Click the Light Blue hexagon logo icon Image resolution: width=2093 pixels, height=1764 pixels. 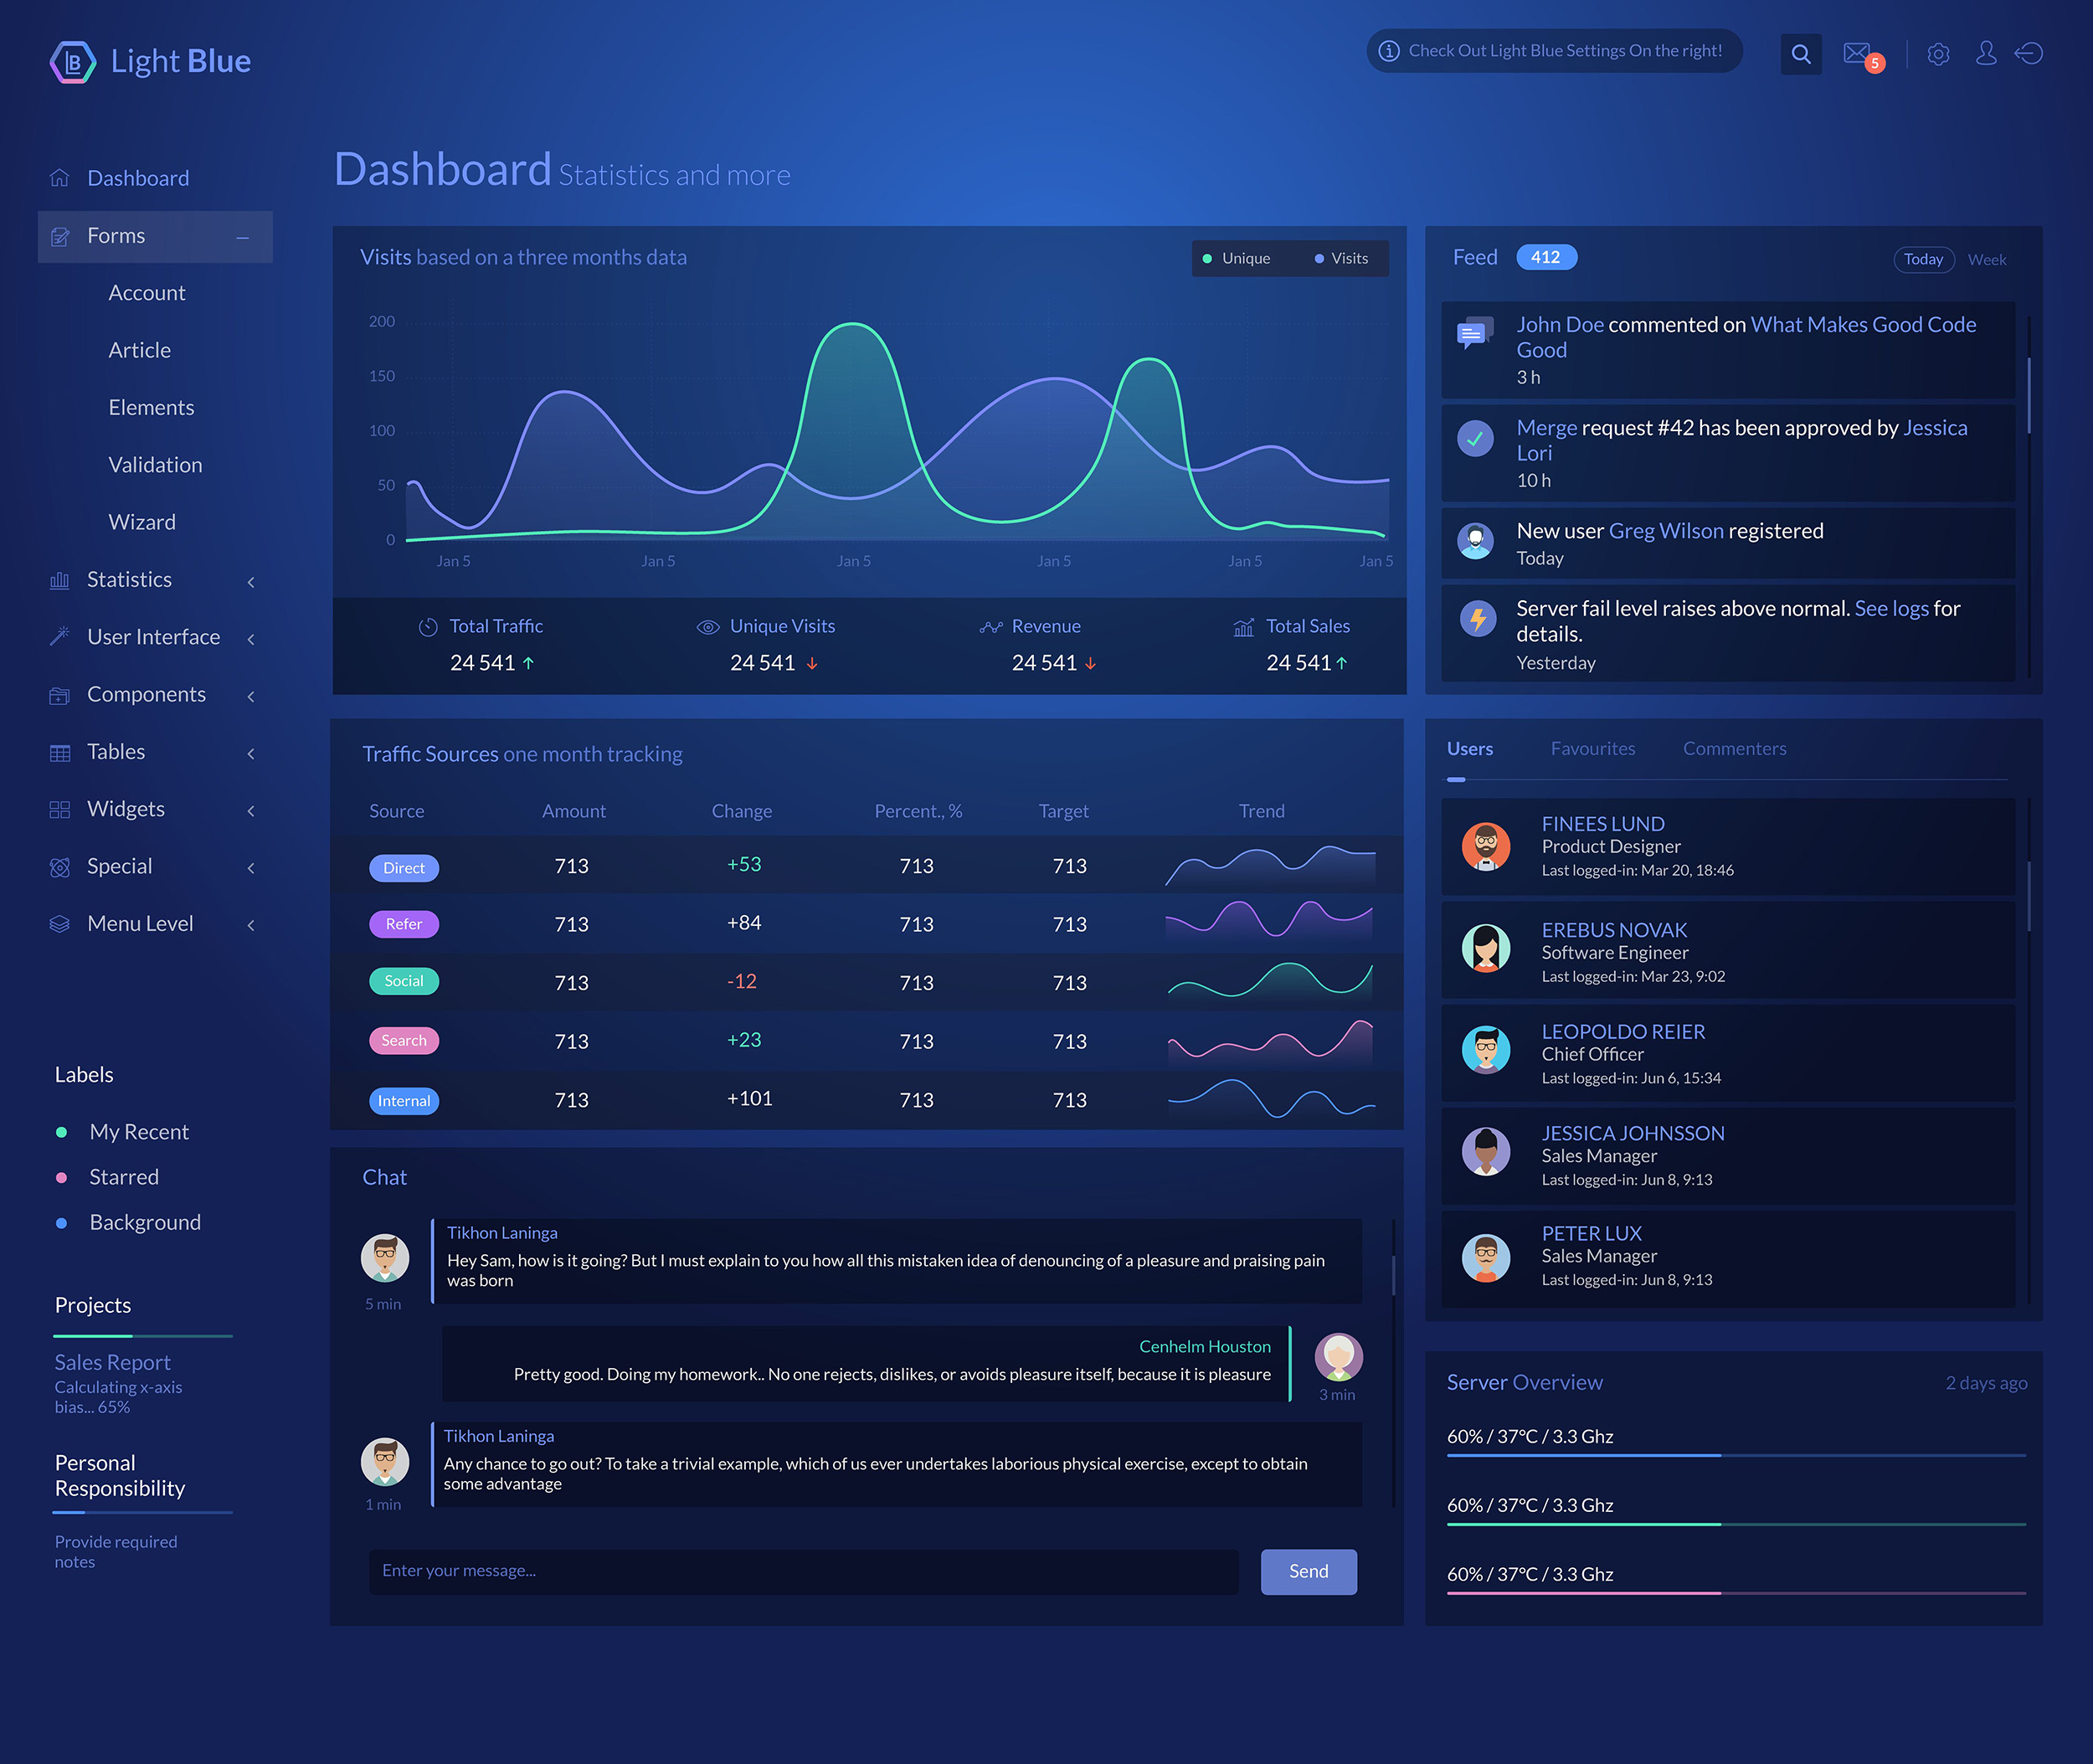pyautogui.click(x=73, y=62)
